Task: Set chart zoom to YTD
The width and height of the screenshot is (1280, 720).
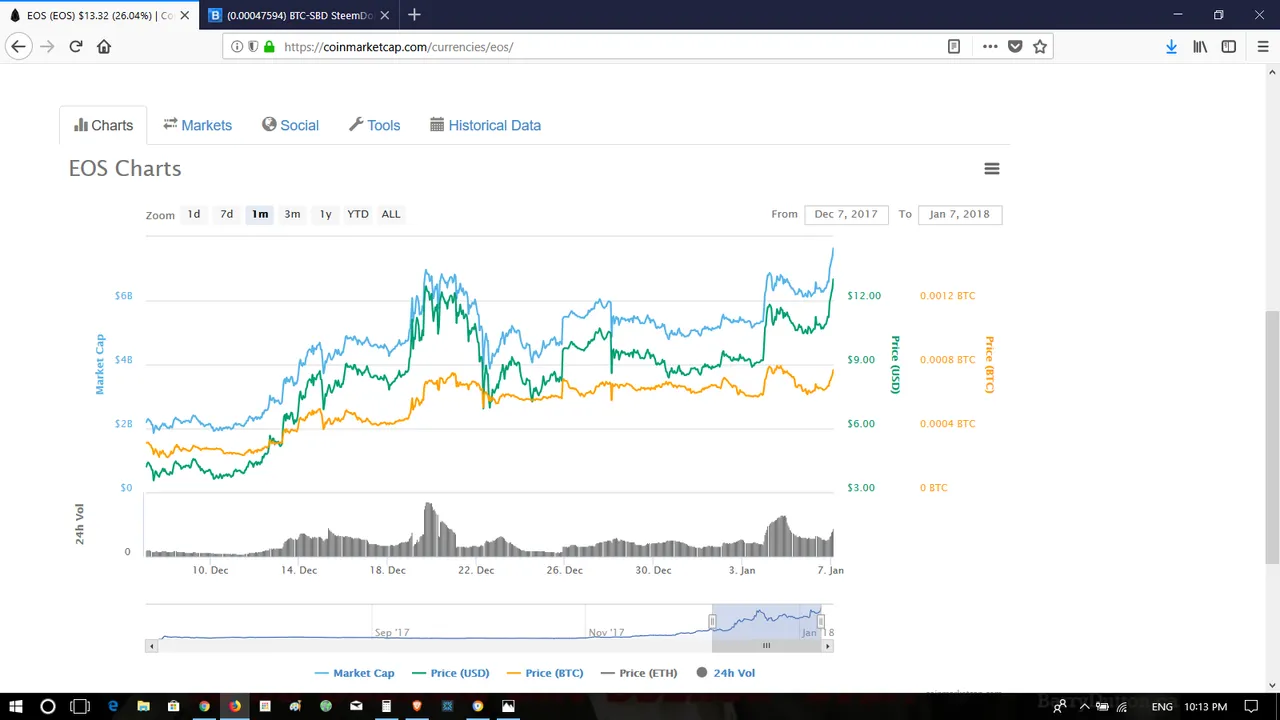Action: click(358, 214)
